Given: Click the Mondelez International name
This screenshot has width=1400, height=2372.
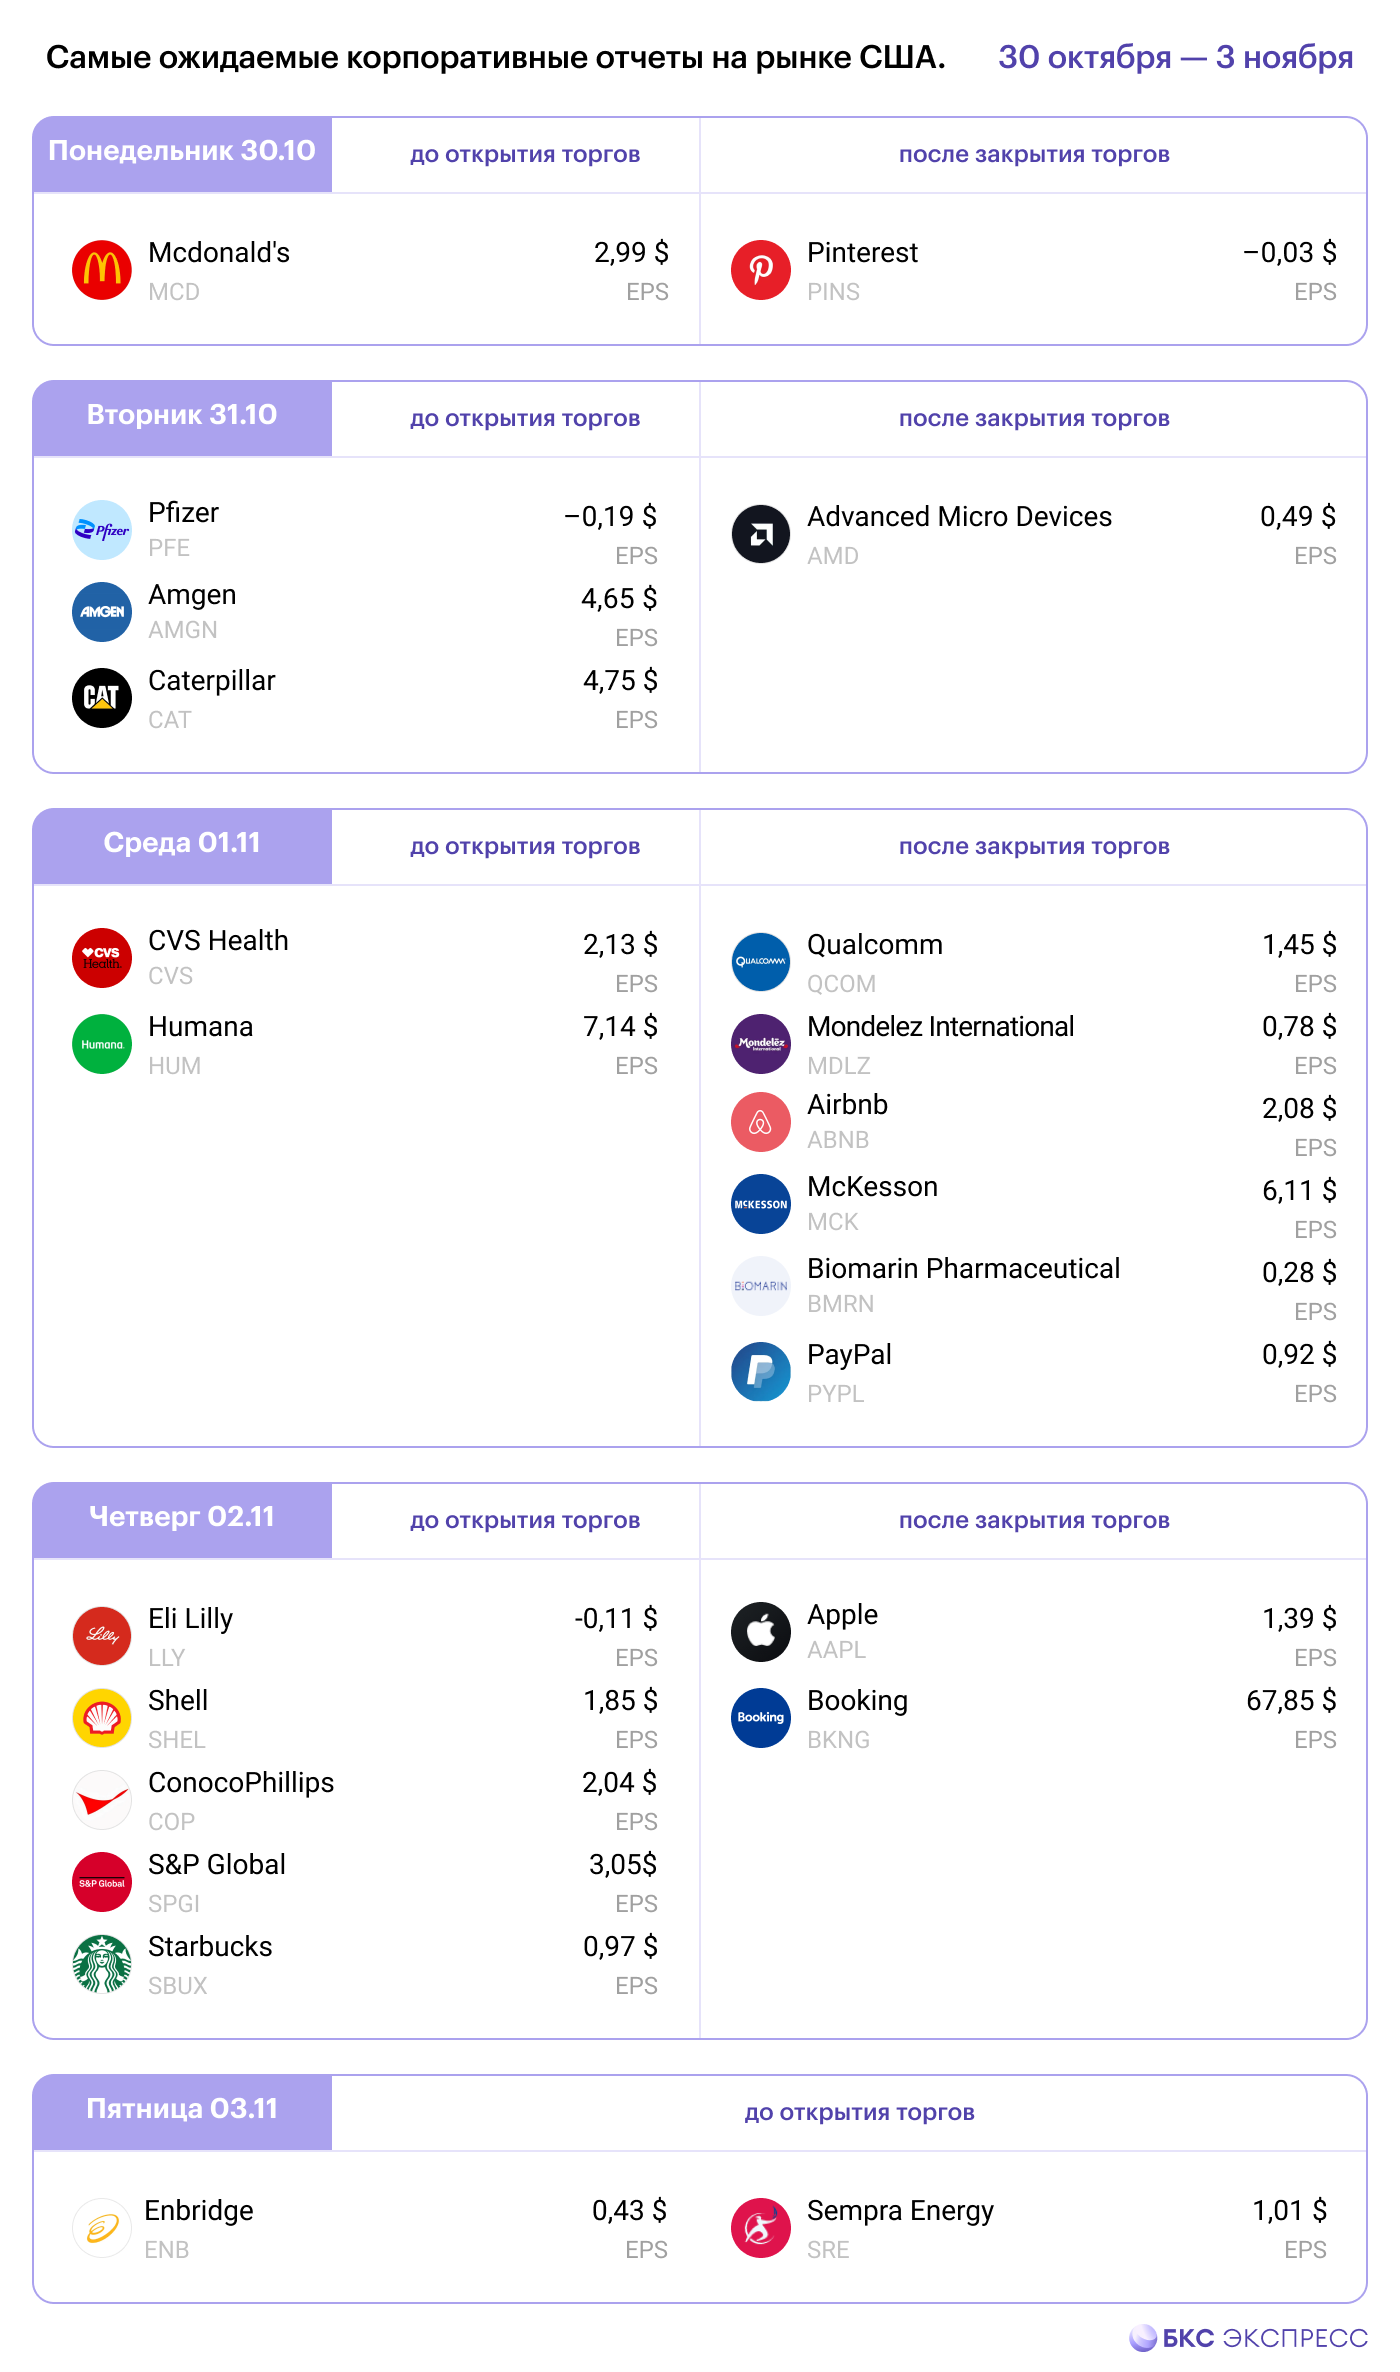Looking at the screenshot, I should click(x=940, y=1027).
